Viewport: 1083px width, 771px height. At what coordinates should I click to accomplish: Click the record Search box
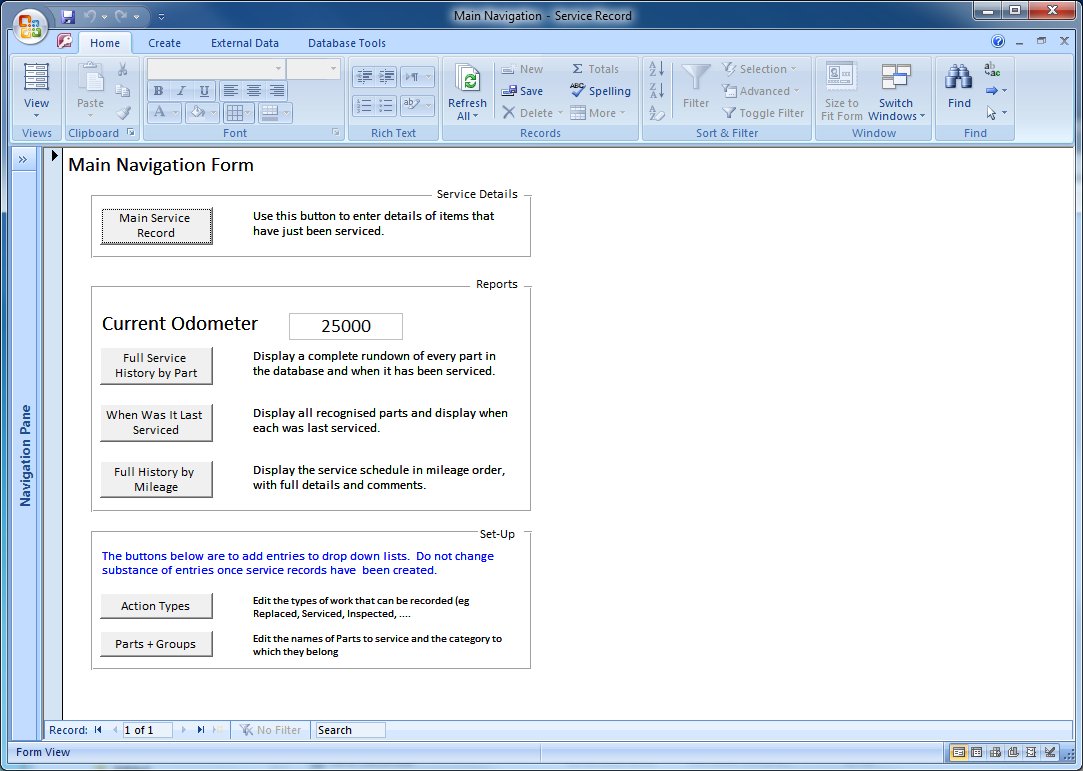(350, 730)
